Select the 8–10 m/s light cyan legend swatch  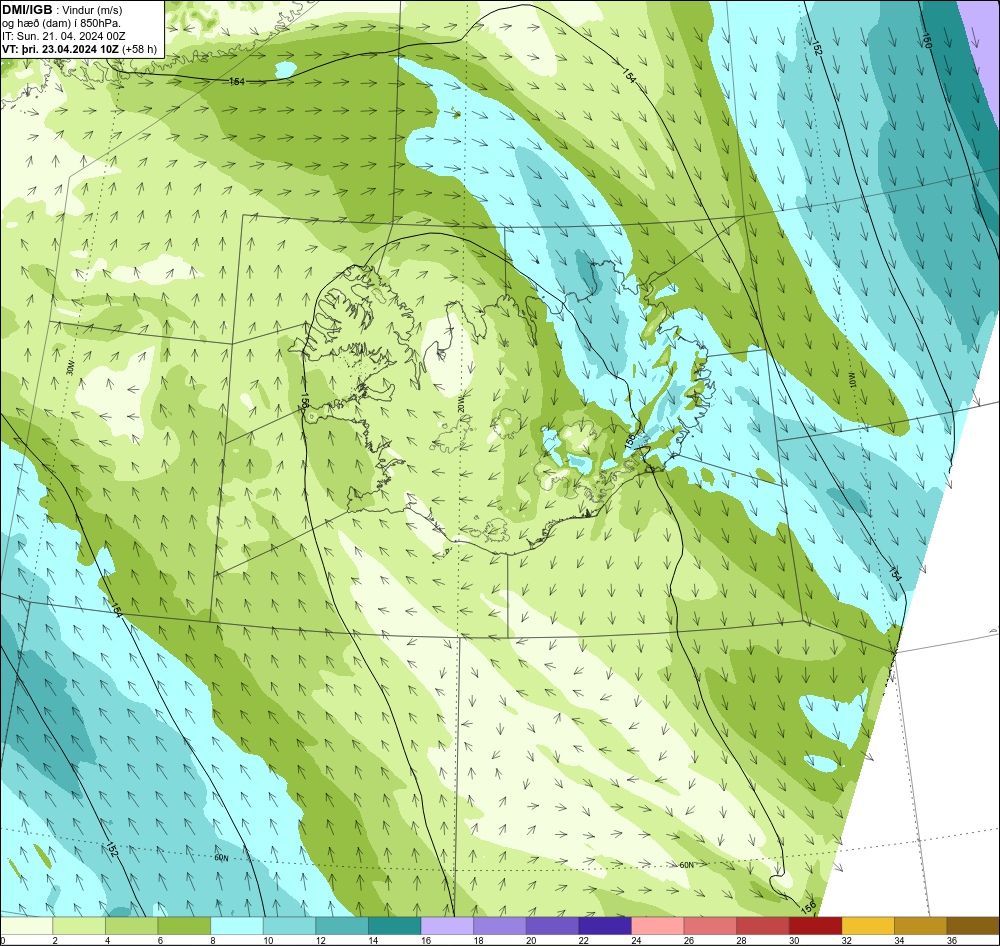tap(237, 926)
